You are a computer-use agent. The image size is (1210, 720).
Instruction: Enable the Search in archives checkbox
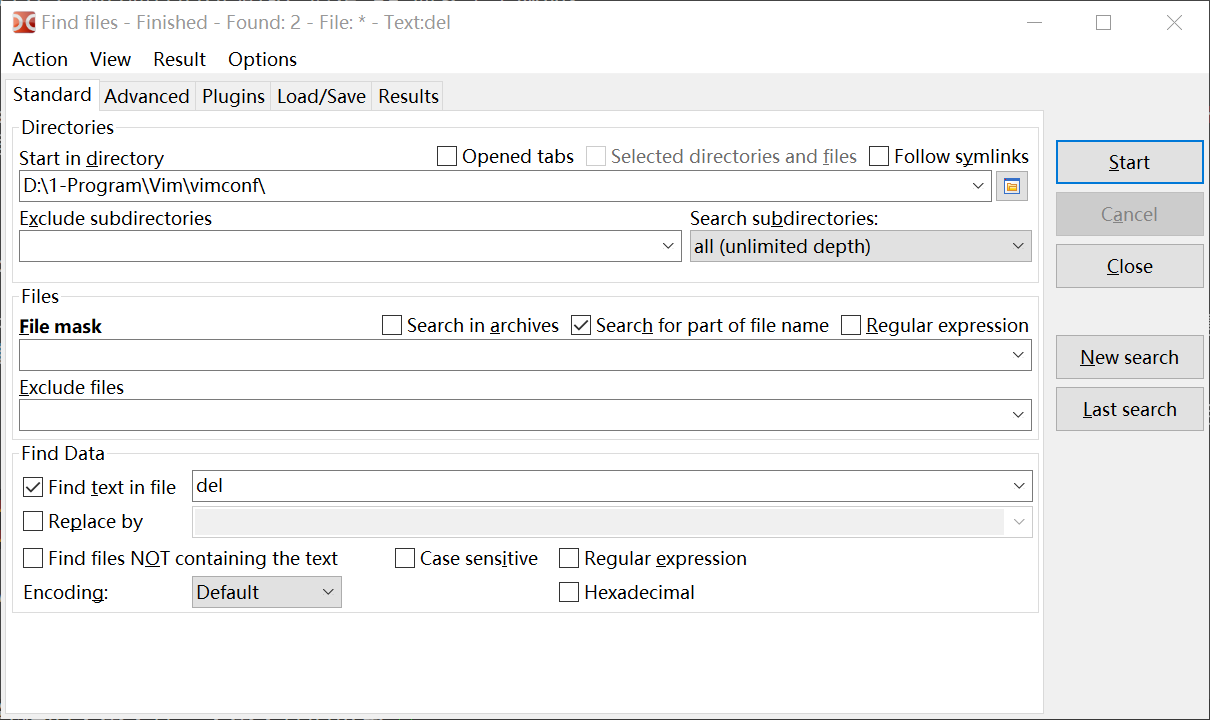pos(393,326)
